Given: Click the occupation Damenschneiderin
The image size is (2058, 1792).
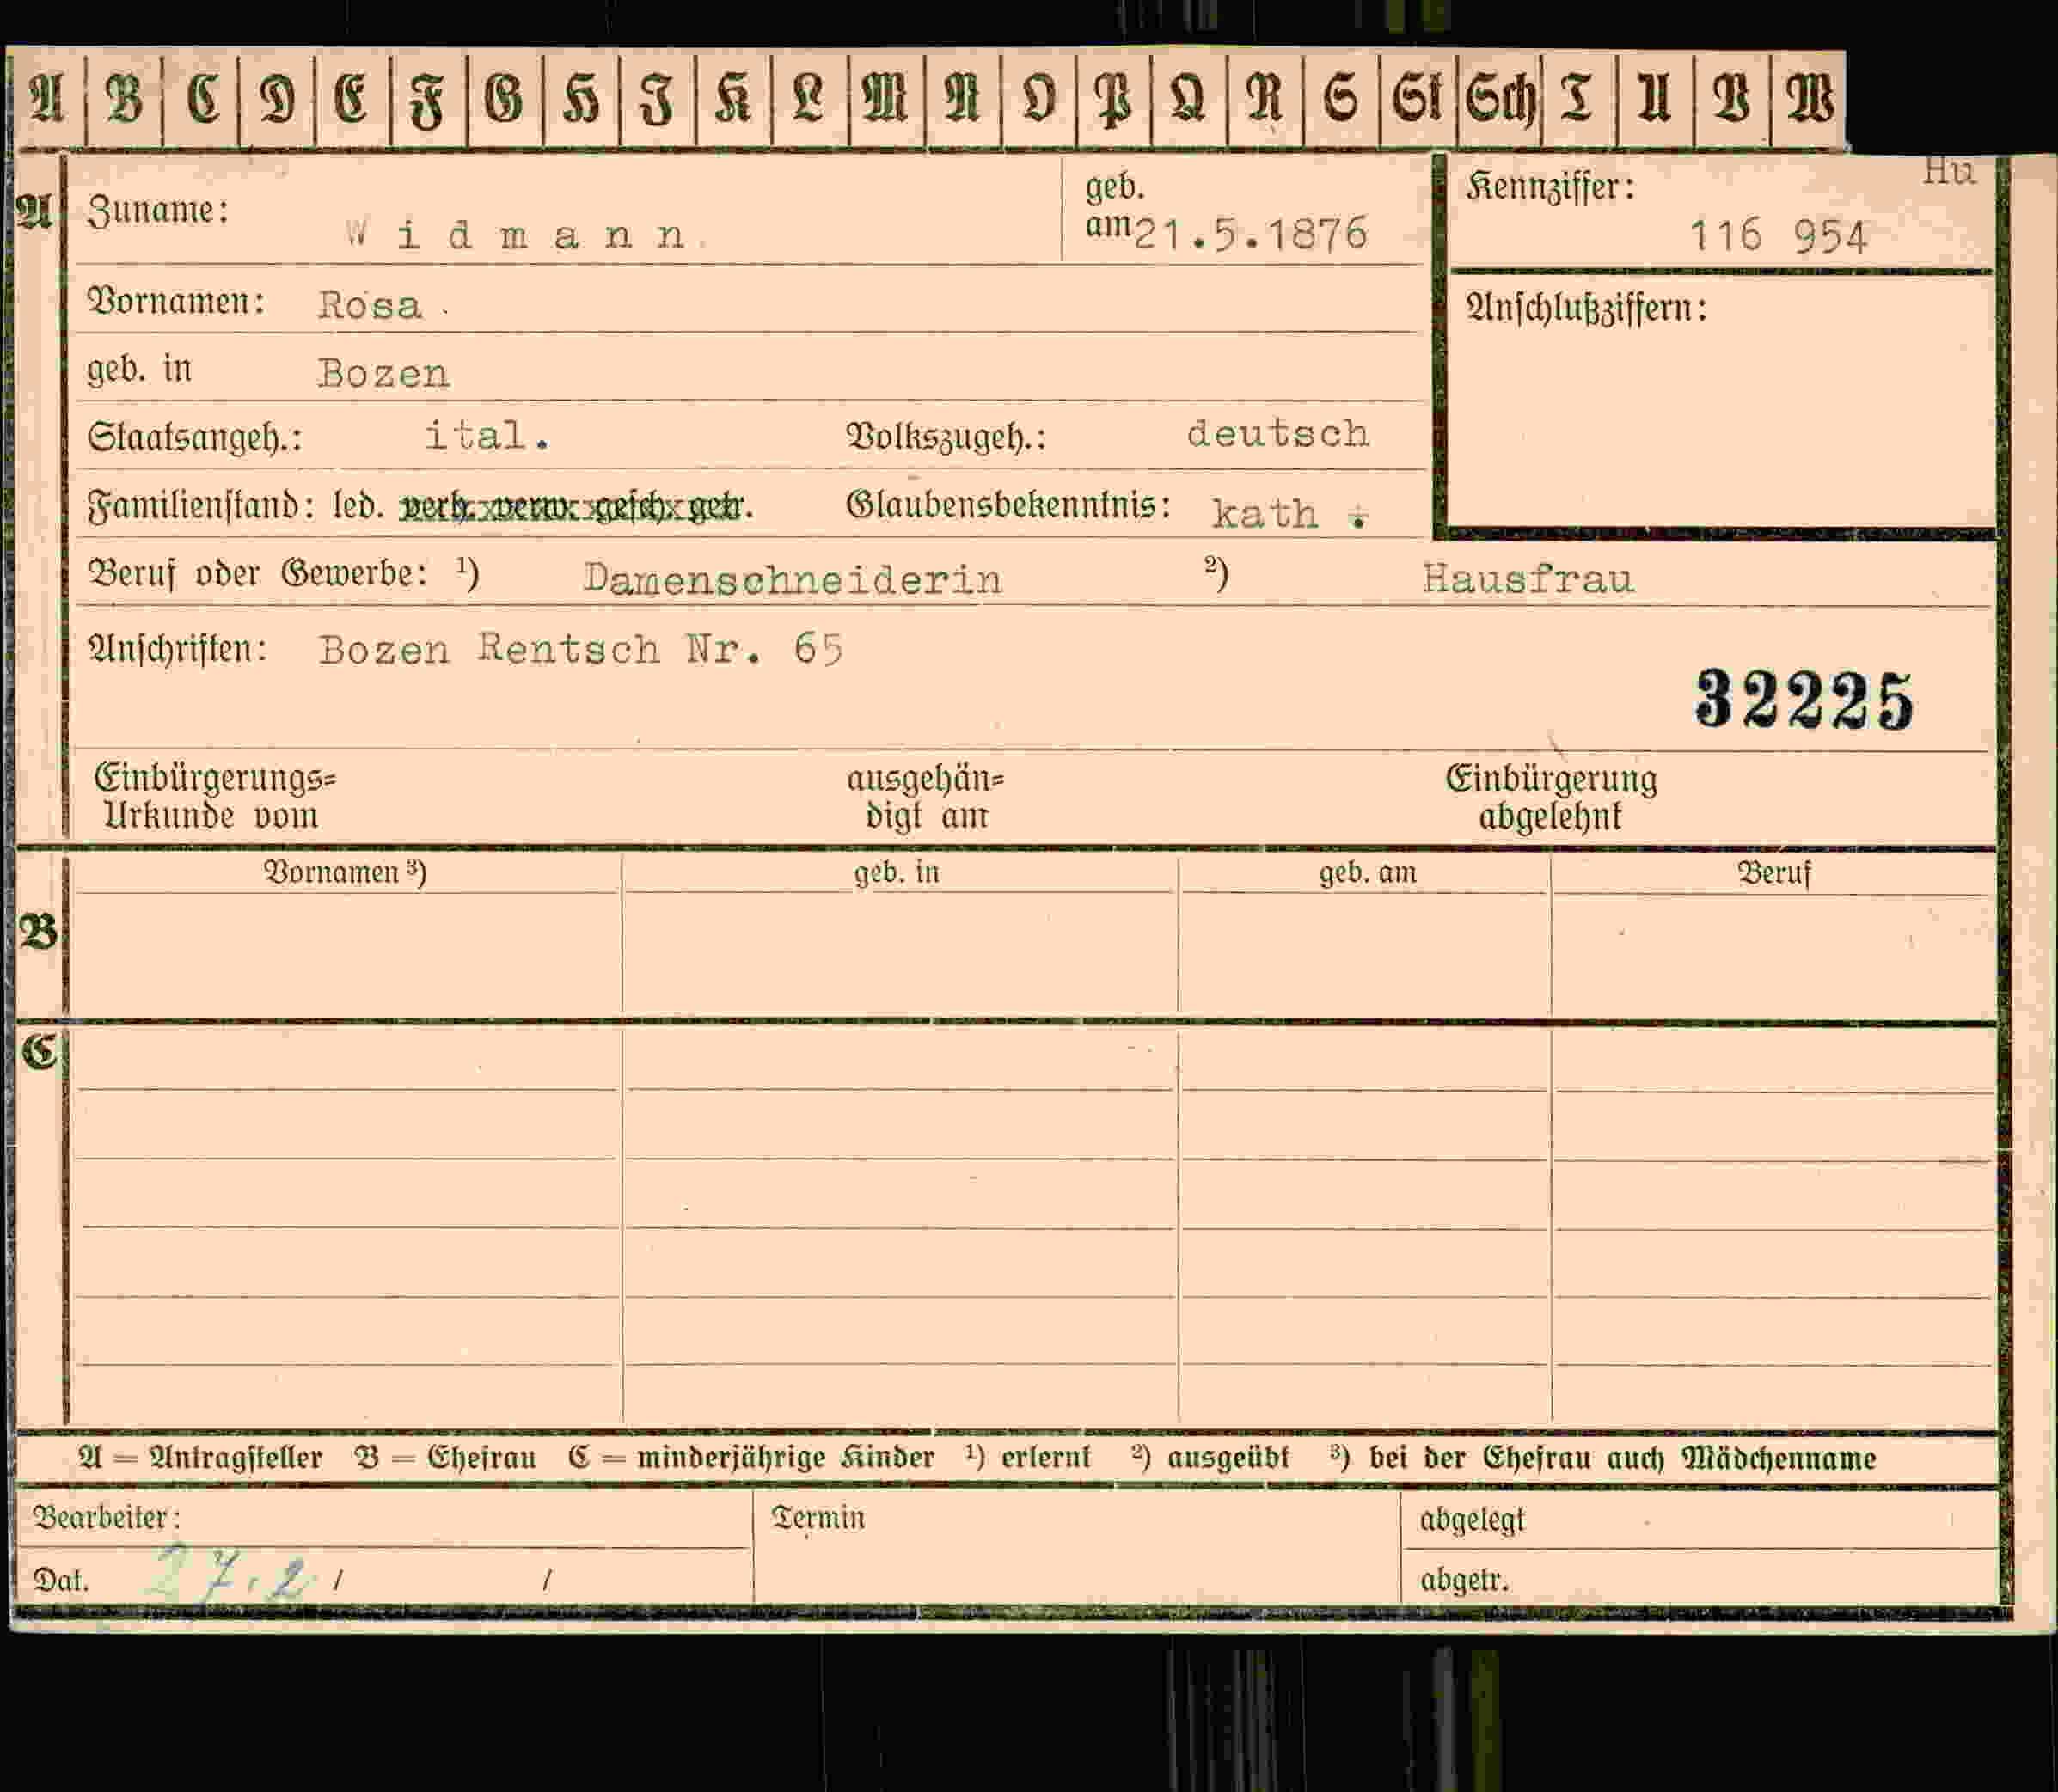Looking at the screenshot, I should click(x=792, y=580).
